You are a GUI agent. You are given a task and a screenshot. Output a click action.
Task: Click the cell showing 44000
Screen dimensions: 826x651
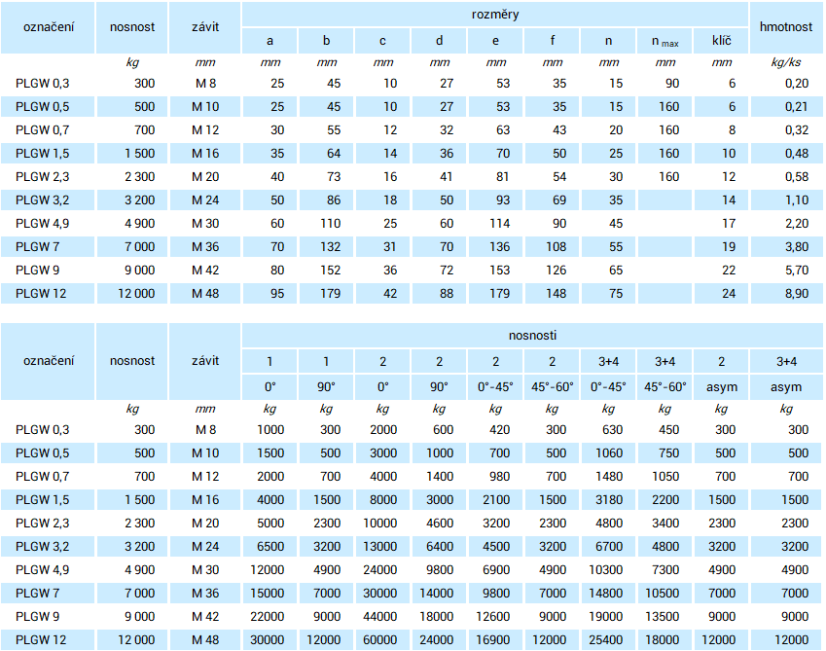(382, 616)
